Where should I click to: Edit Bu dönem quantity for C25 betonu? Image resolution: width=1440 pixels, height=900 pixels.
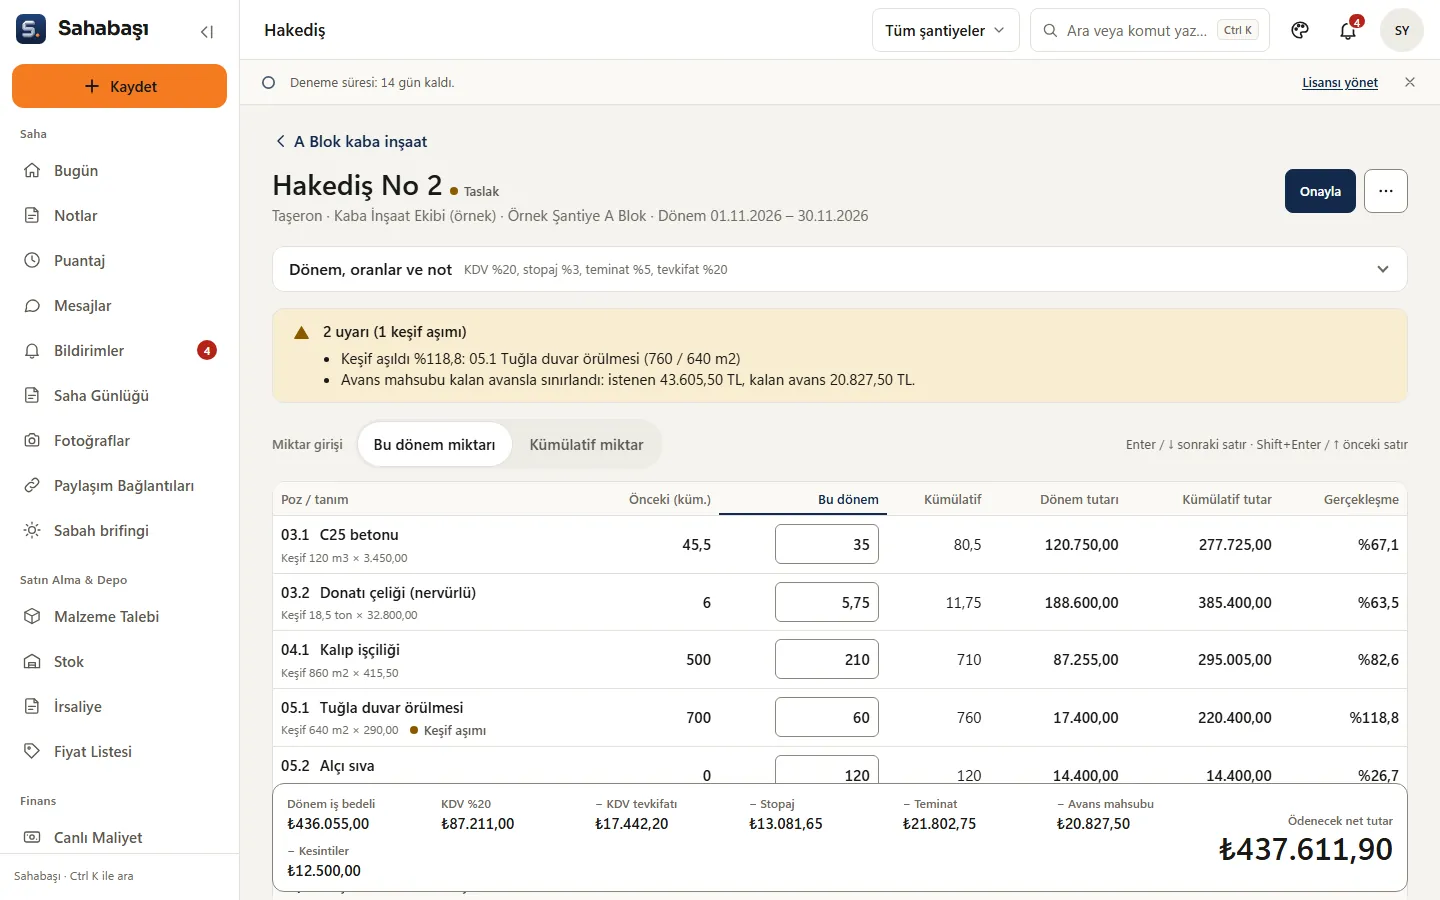pos(827,544)
